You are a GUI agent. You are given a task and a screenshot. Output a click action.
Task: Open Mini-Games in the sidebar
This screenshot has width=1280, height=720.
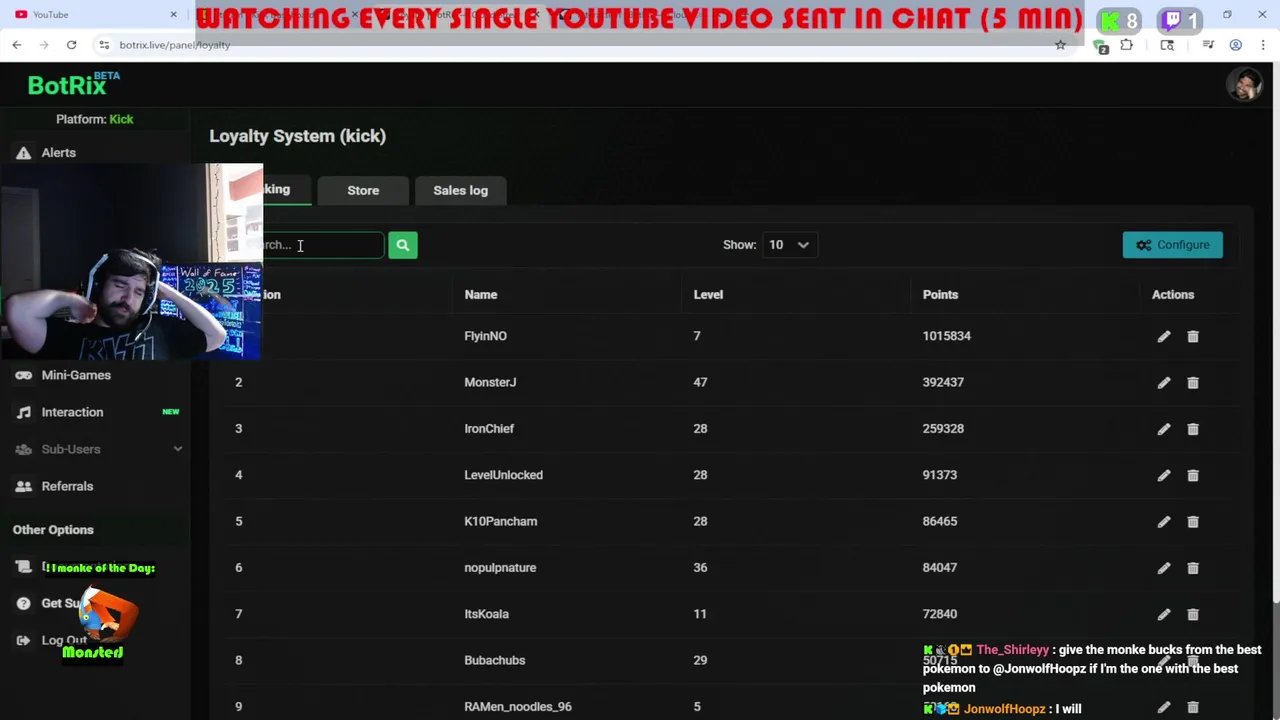tap(76, 375)
